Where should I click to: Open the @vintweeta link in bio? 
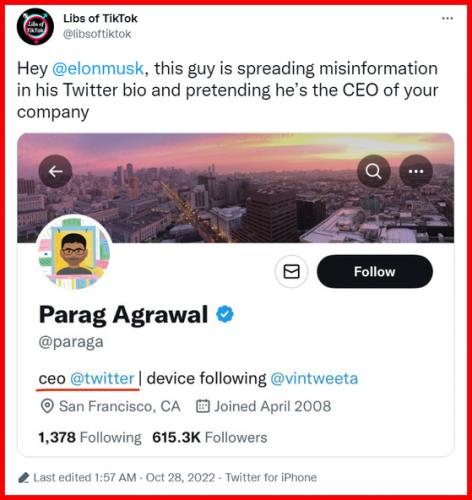[x=314, y=378]
